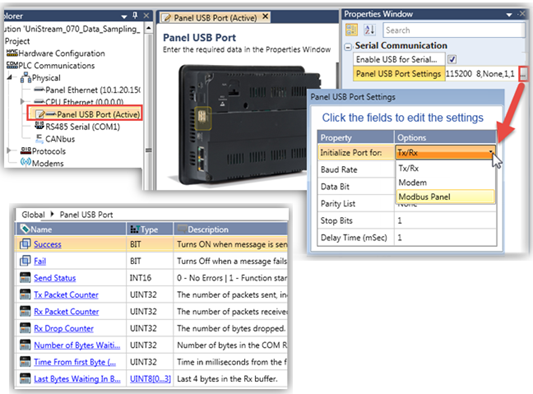Click the Physical node network icon
Viewport: 533px width, 394px height.
tap(25, 78)
